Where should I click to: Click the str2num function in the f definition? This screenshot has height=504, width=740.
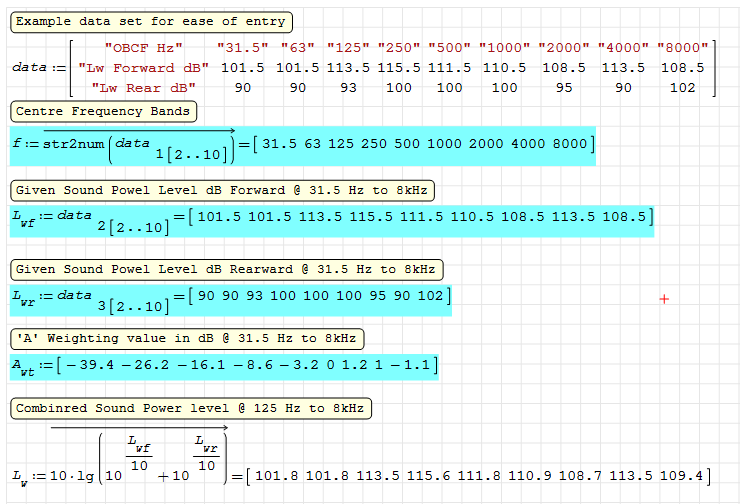tap(72, 144)
